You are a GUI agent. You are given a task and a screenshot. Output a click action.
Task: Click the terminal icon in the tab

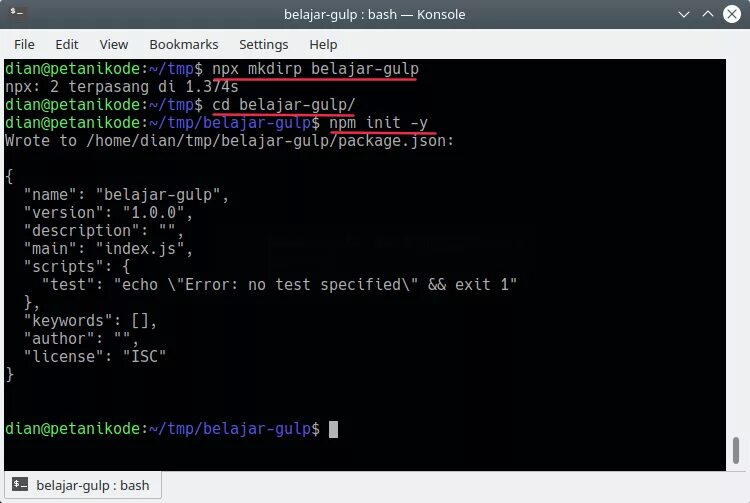tap(20, 484)
